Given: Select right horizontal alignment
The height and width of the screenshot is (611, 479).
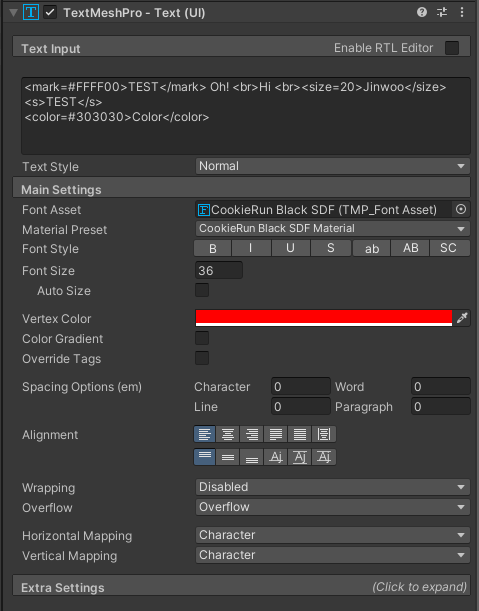Looking at the screenshot, I should point(252,434).
